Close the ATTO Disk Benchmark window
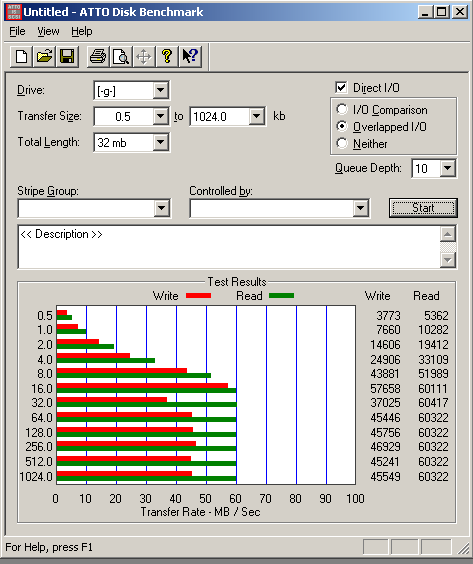 coord(459,12)
